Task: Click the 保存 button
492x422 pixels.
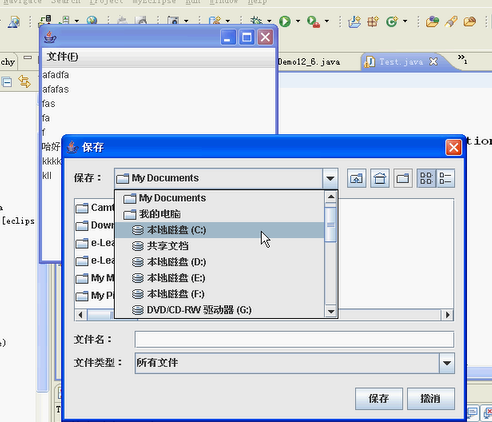Action: [379, 399]
